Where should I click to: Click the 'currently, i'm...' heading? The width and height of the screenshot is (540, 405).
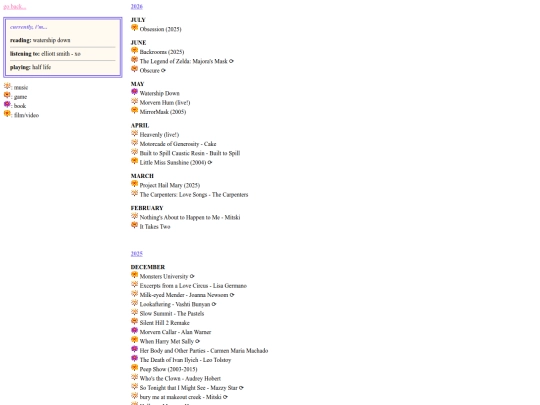tap(29, 27)
